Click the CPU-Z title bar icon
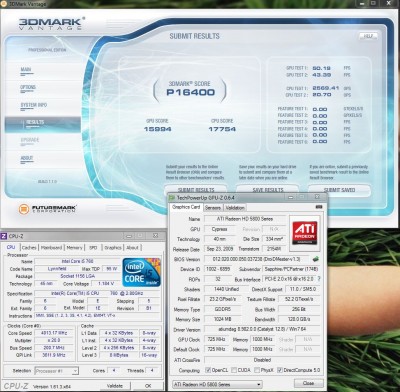Screen dimensions: 400x392 coord(4,236)
